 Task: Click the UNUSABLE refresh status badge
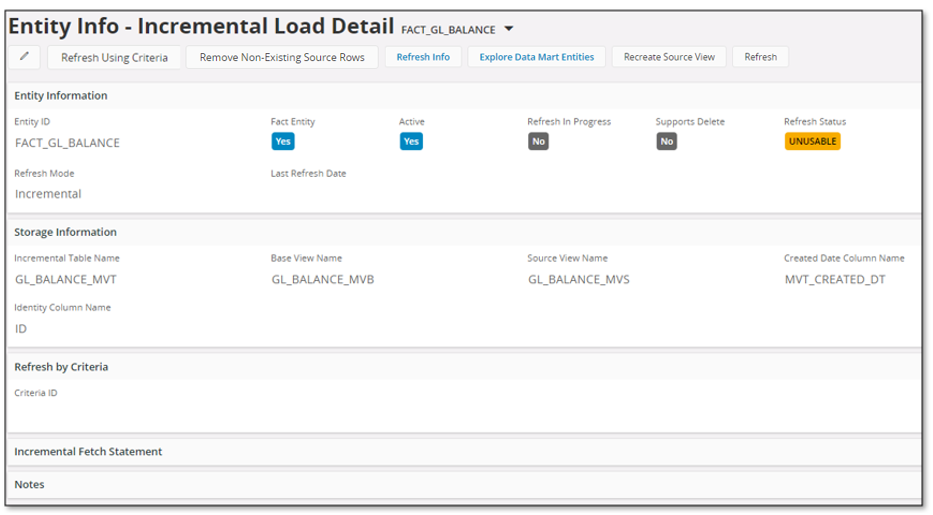[x=812, y=142]
